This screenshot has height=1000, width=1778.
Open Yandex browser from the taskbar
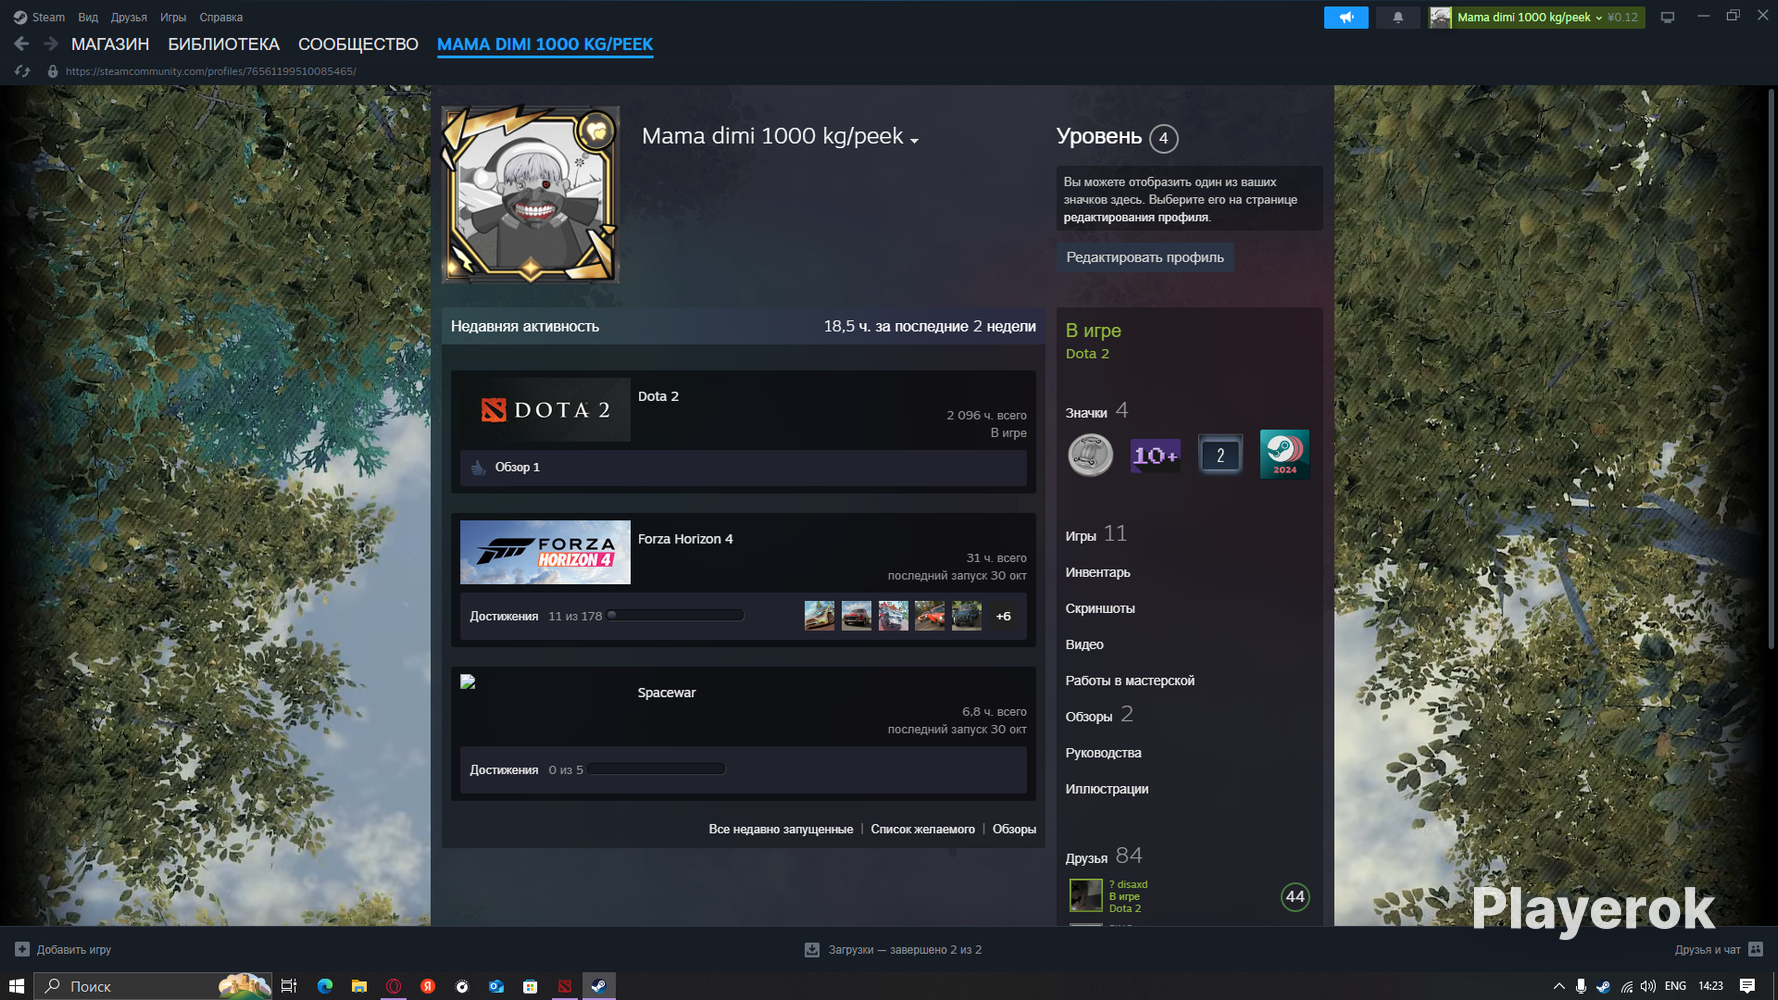pyautogui.click(x=428, y=986)
